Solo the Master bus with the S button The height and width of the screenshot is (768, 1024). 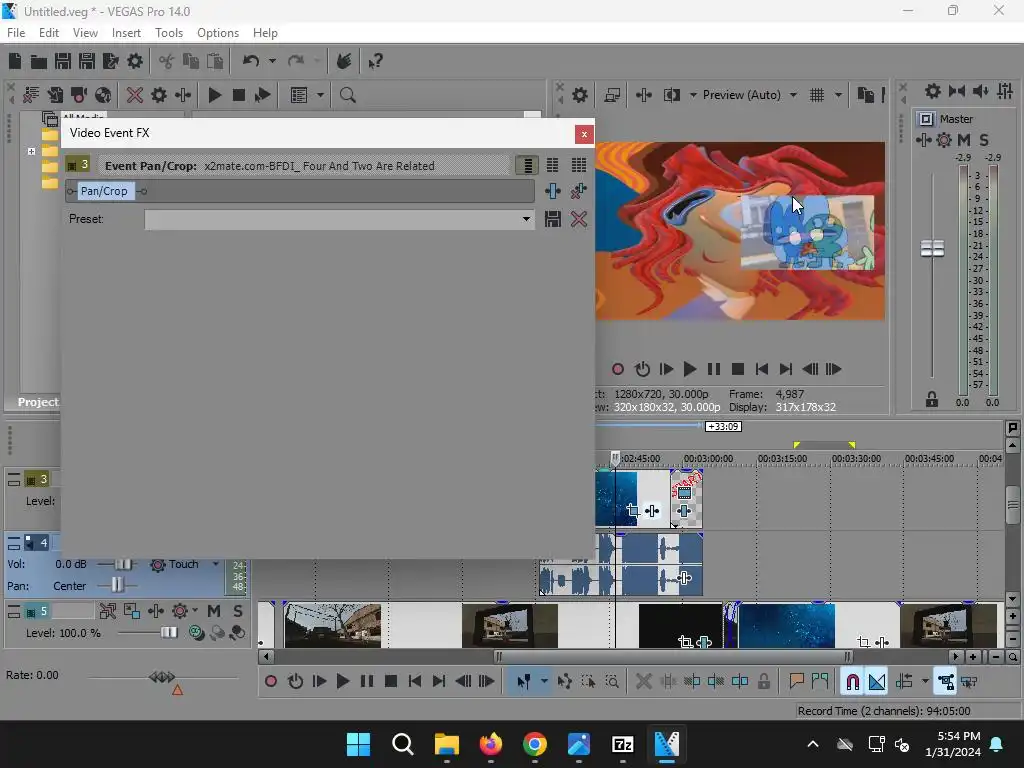984,140
